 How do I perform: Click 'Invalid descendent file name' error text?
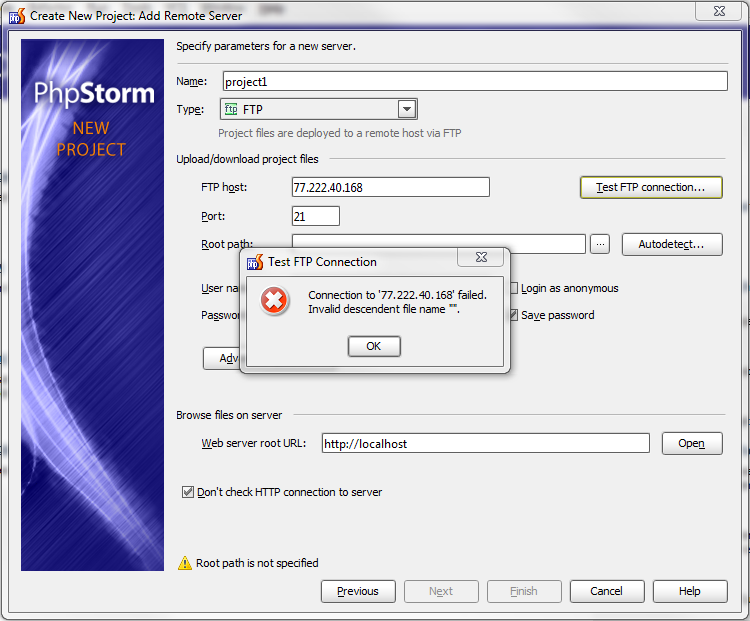click(x=384, y=309)
